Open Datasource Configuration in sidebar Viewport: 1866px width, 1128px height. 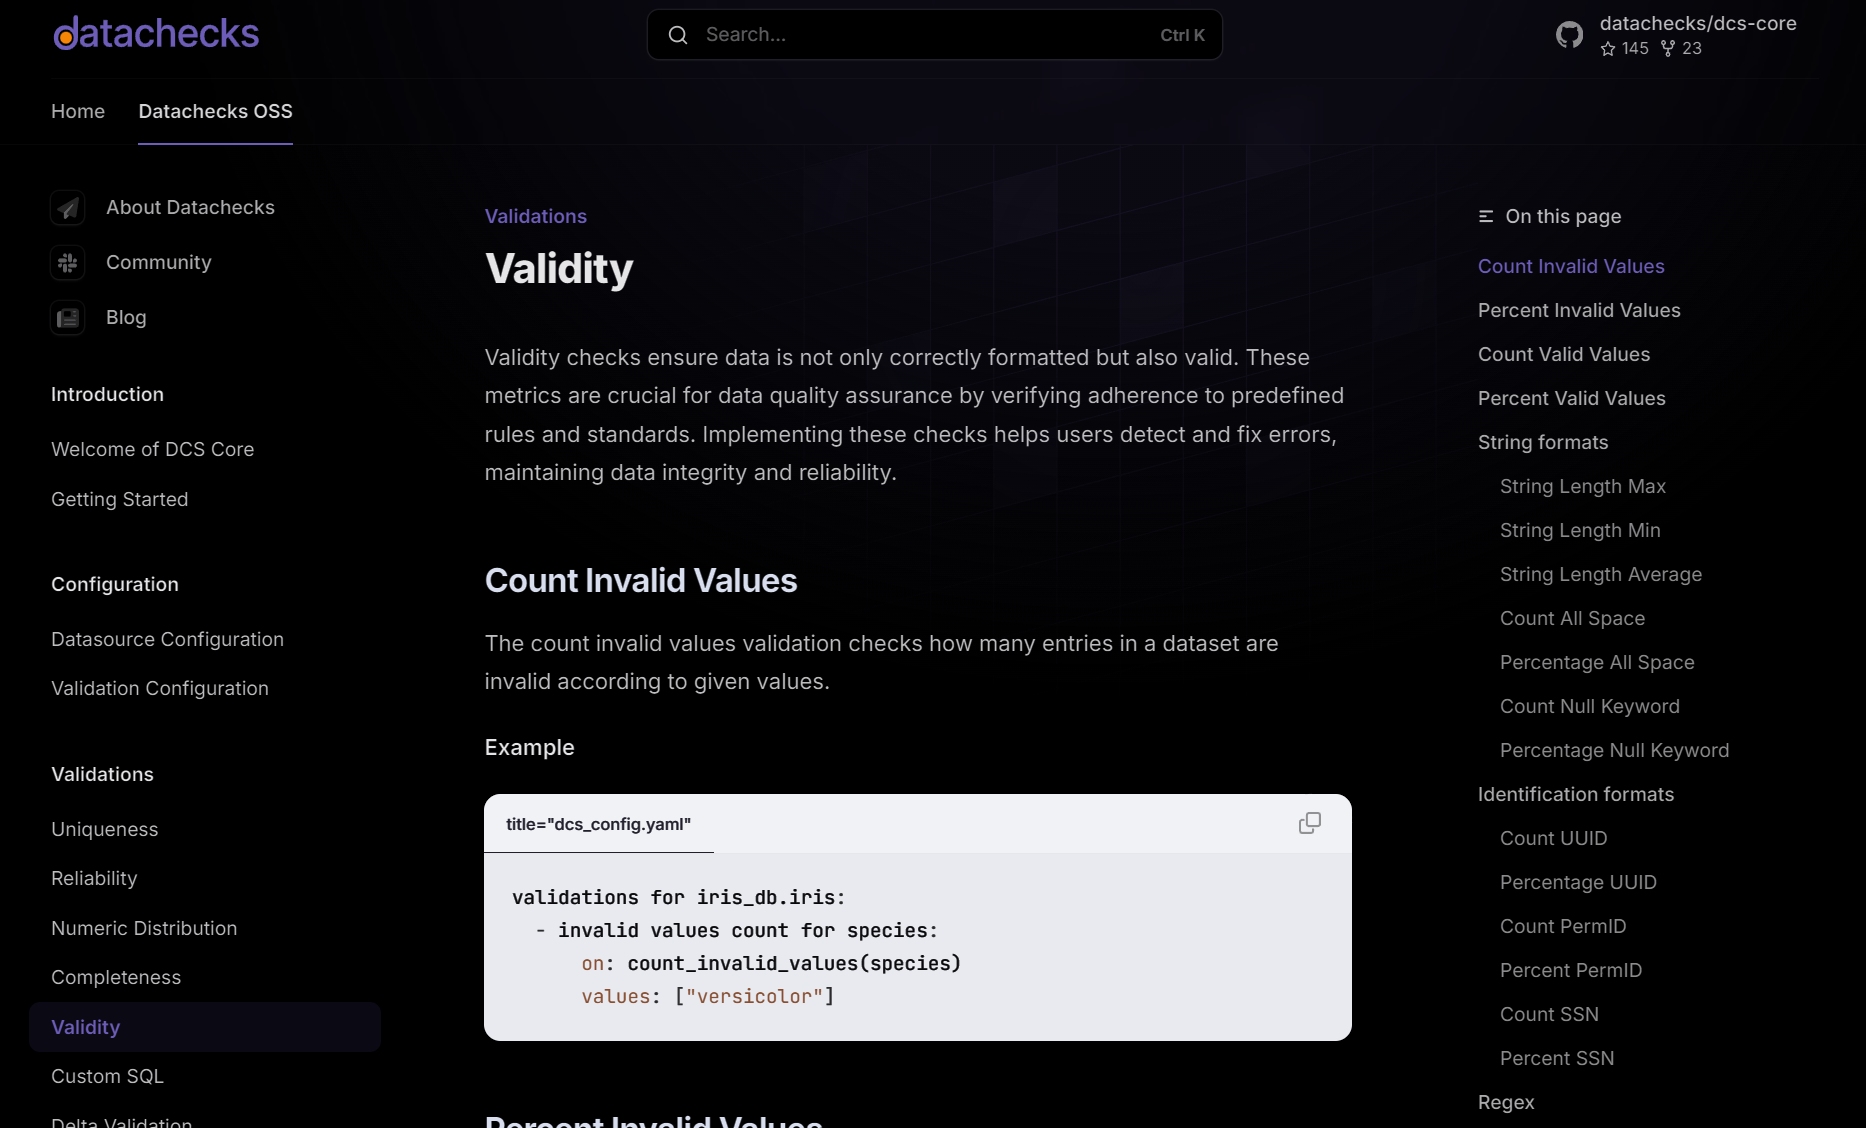(x=167, y=639)
